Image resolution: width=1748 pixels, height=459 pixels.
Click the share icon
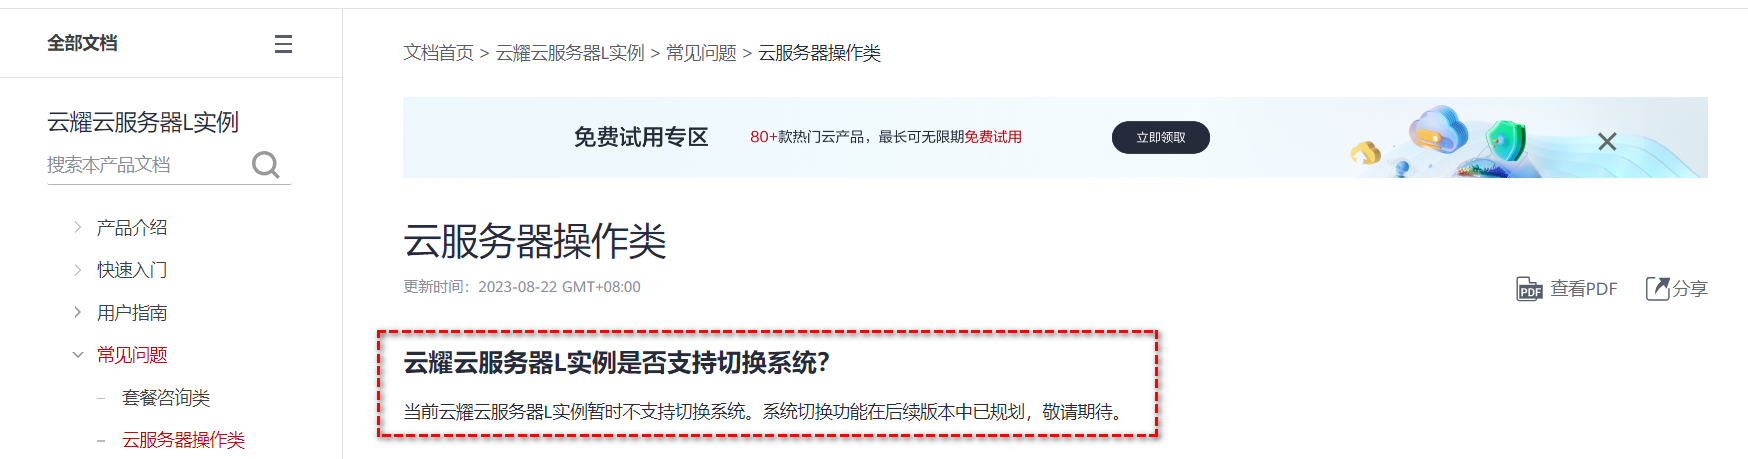[x=1657, y=289]
